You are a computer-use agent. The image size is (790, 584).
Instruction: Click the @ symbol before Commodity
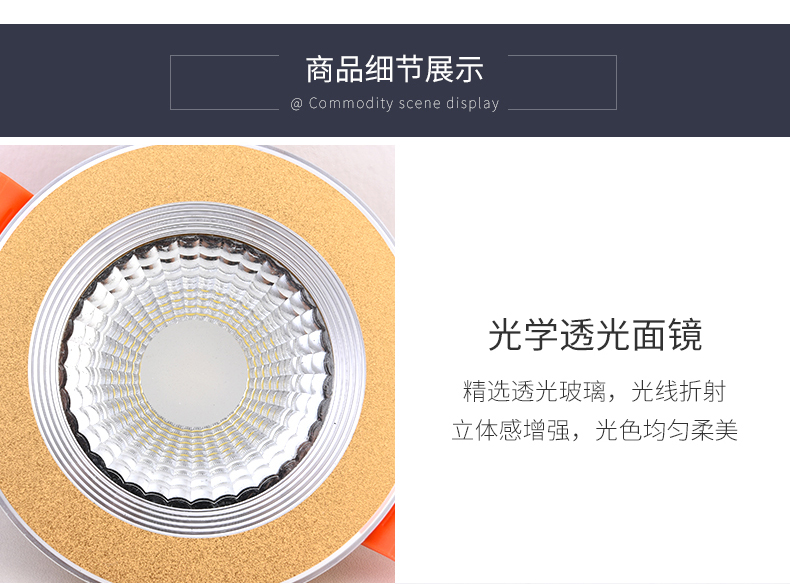click(296, 104)
